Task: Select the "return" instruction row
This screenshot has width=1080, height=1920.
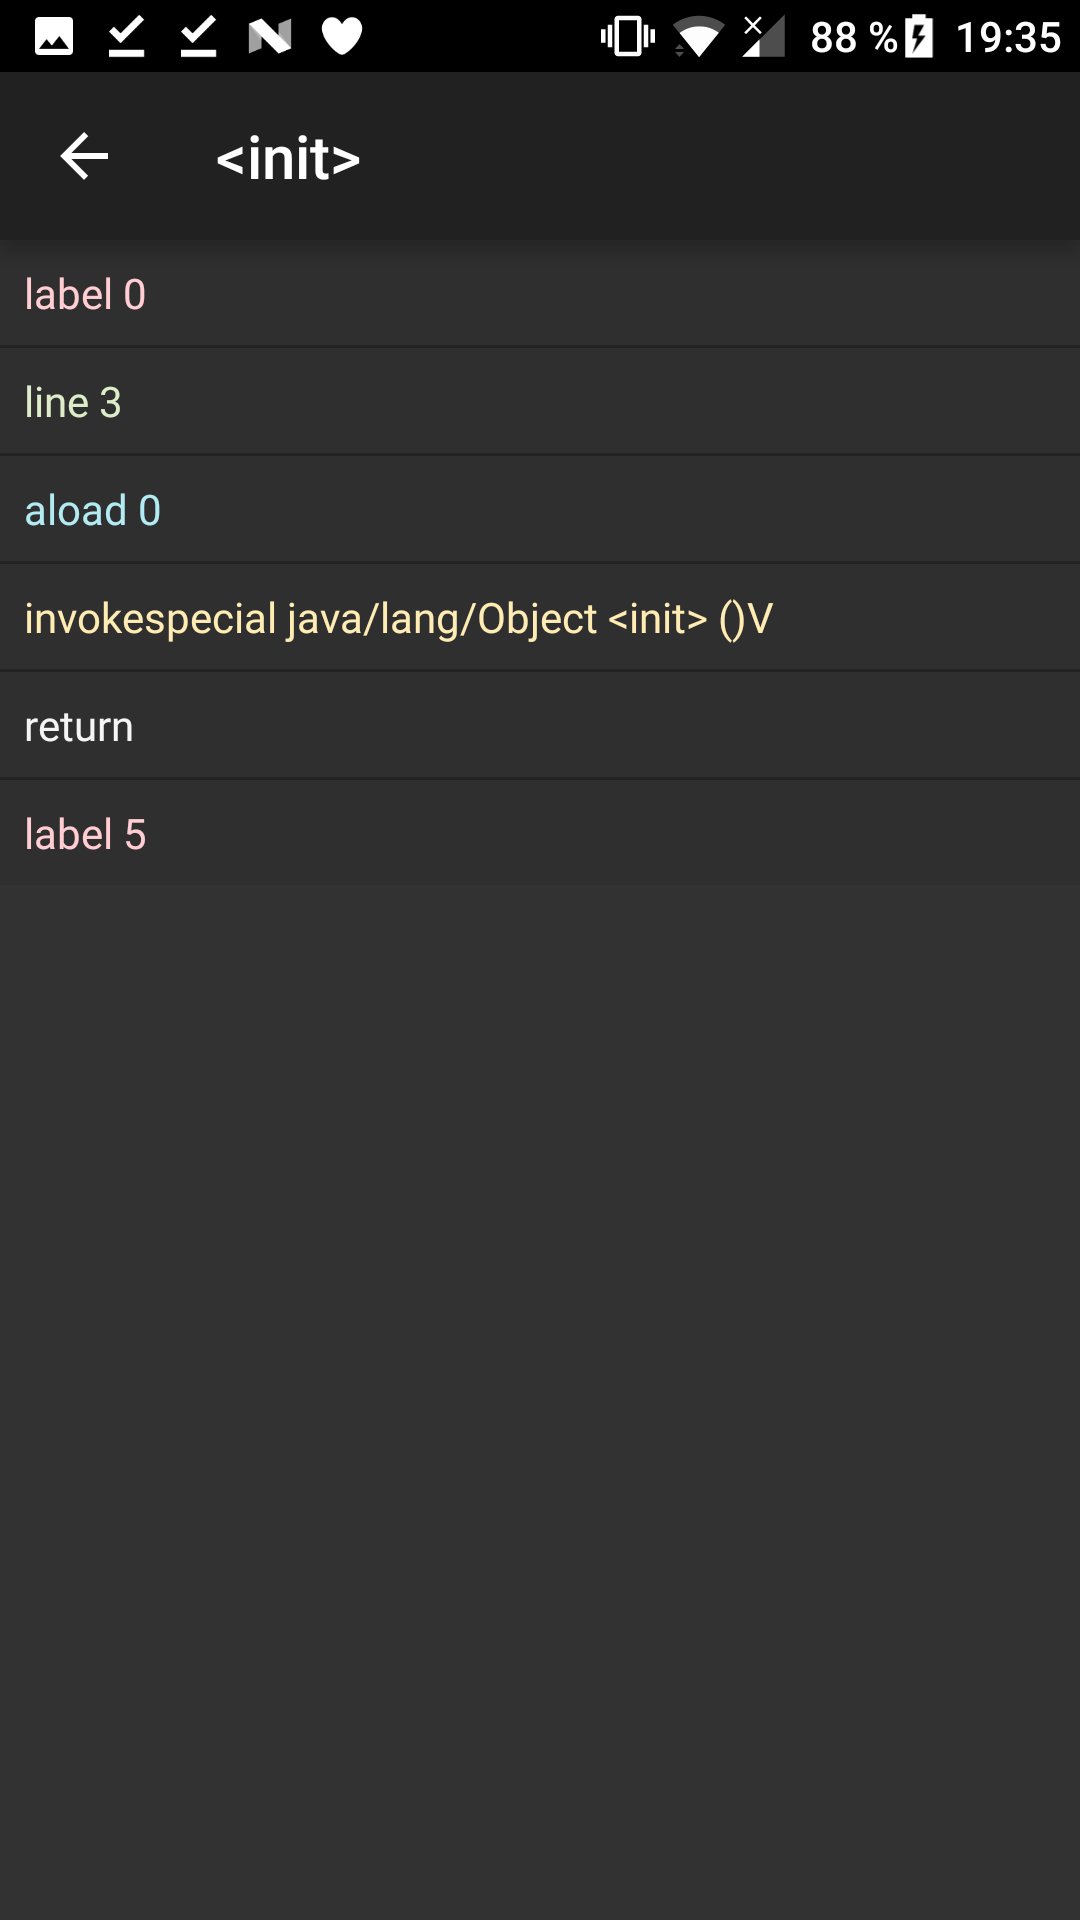Action: pyautogui.click(x=540, y=727)
